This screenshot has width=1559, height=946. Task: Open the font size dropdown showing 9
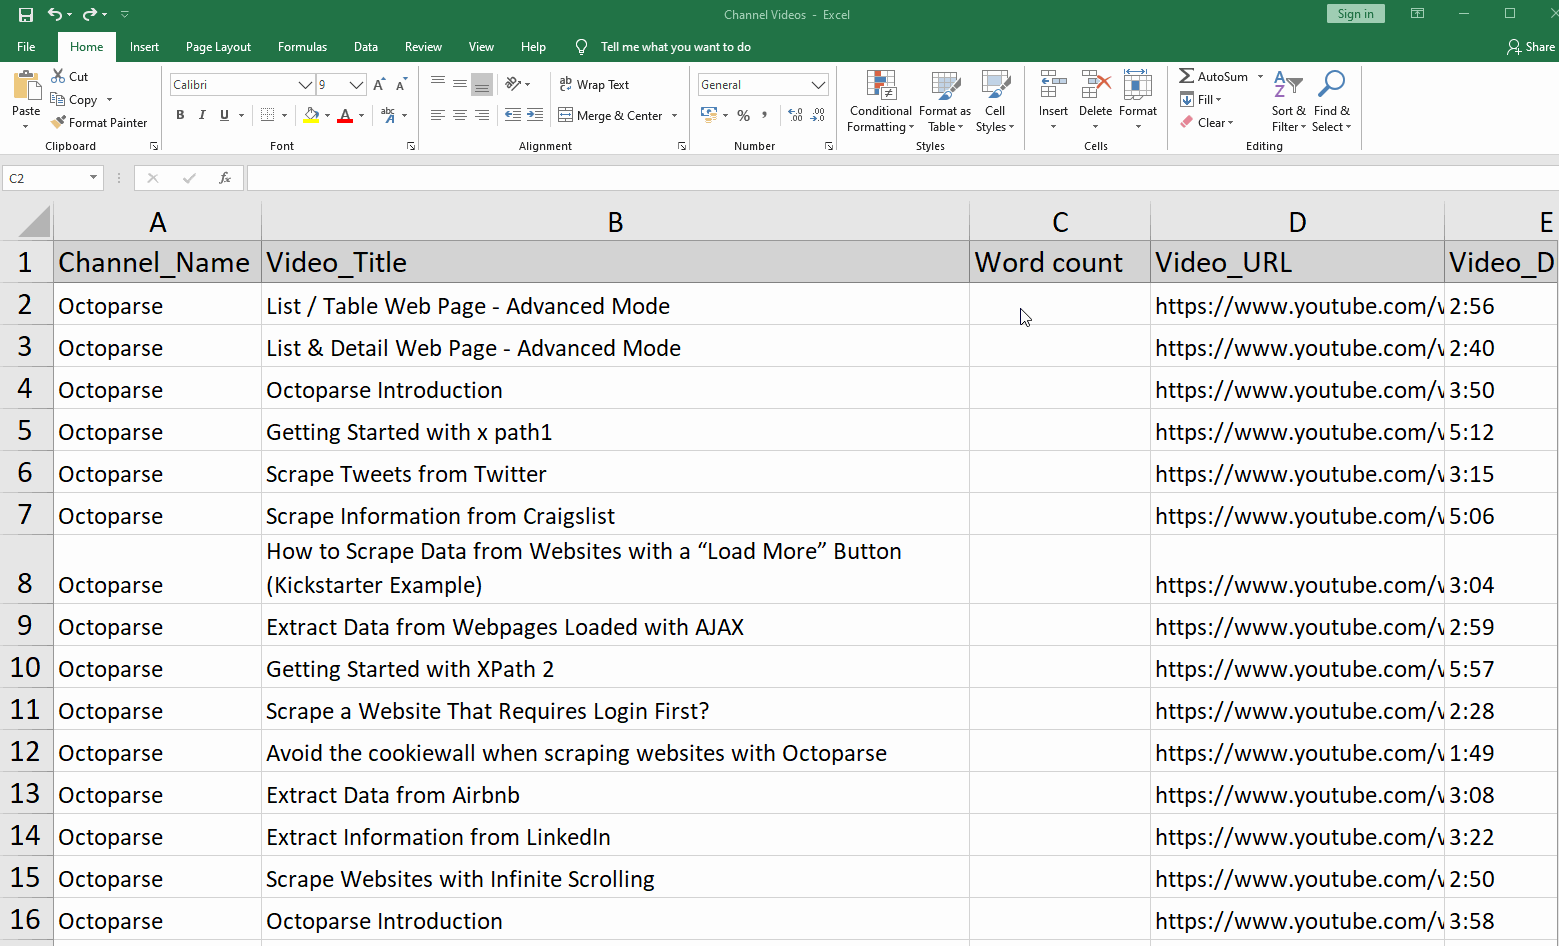coord(356,85)
